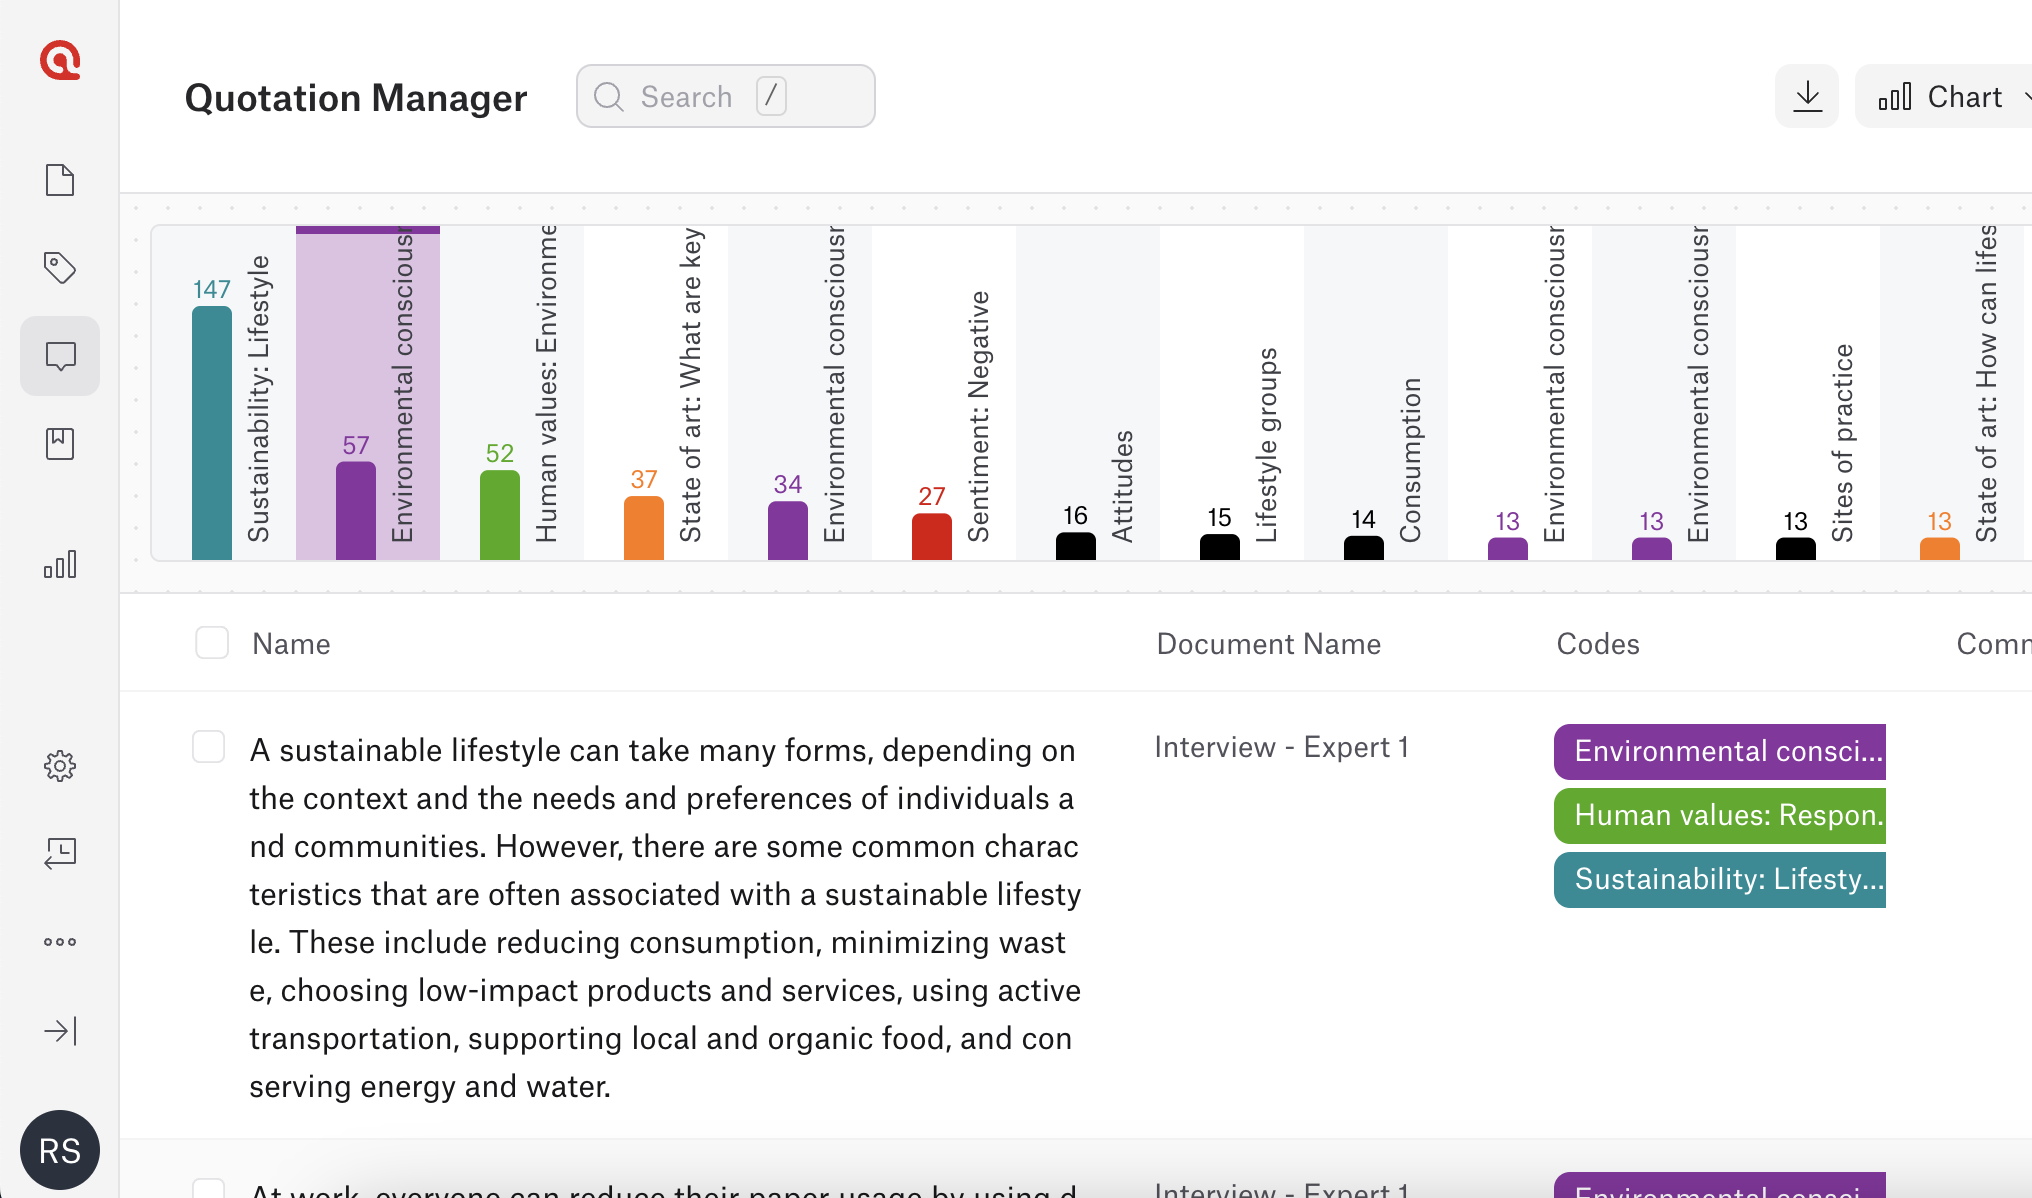Open the Analysis bar-chart sidebar icon

[60, 565]
